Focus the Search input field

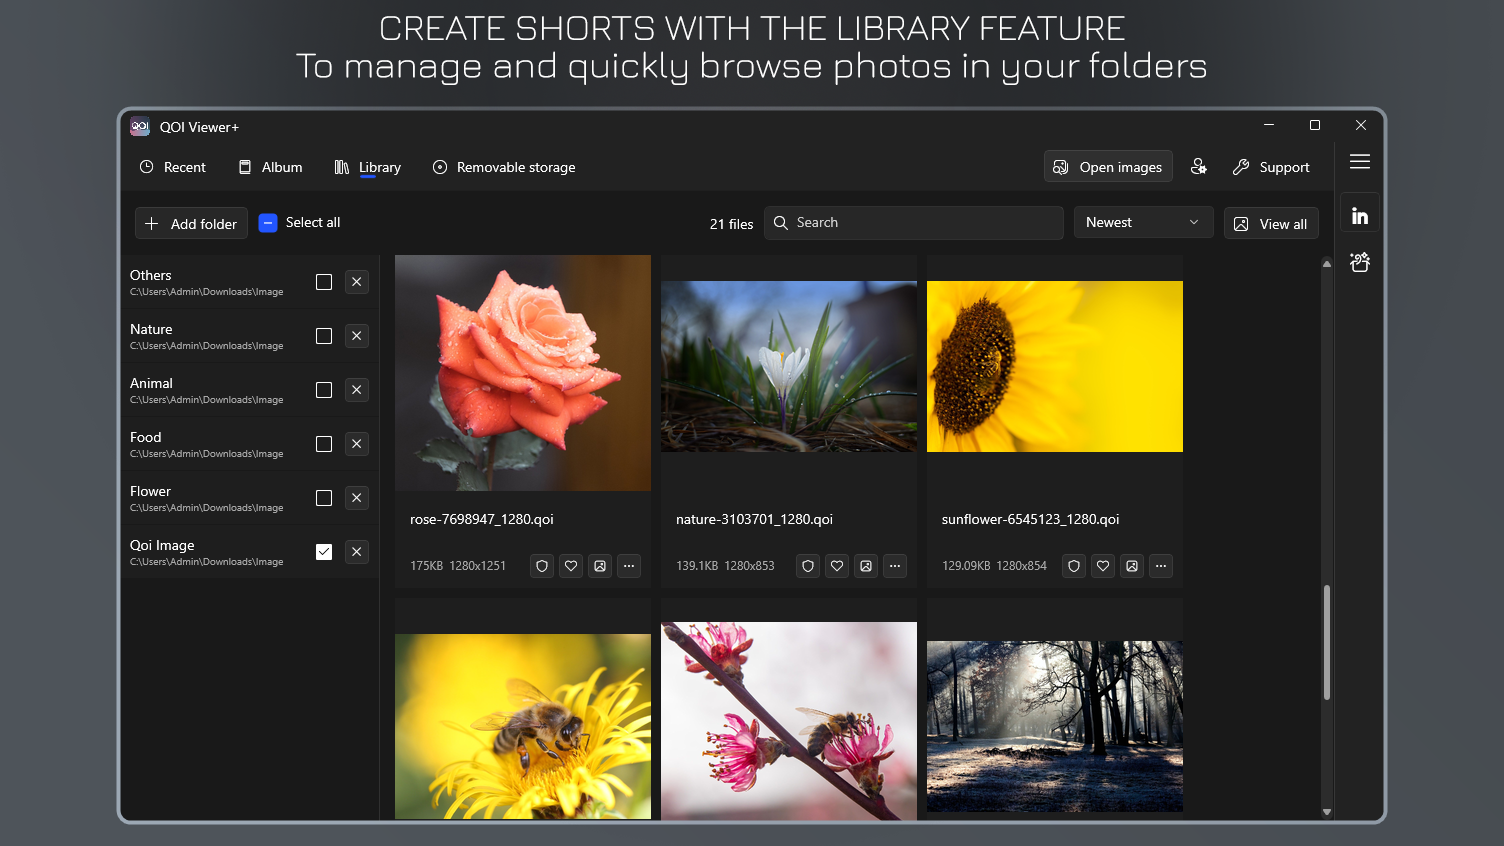[x=913, y=223]
